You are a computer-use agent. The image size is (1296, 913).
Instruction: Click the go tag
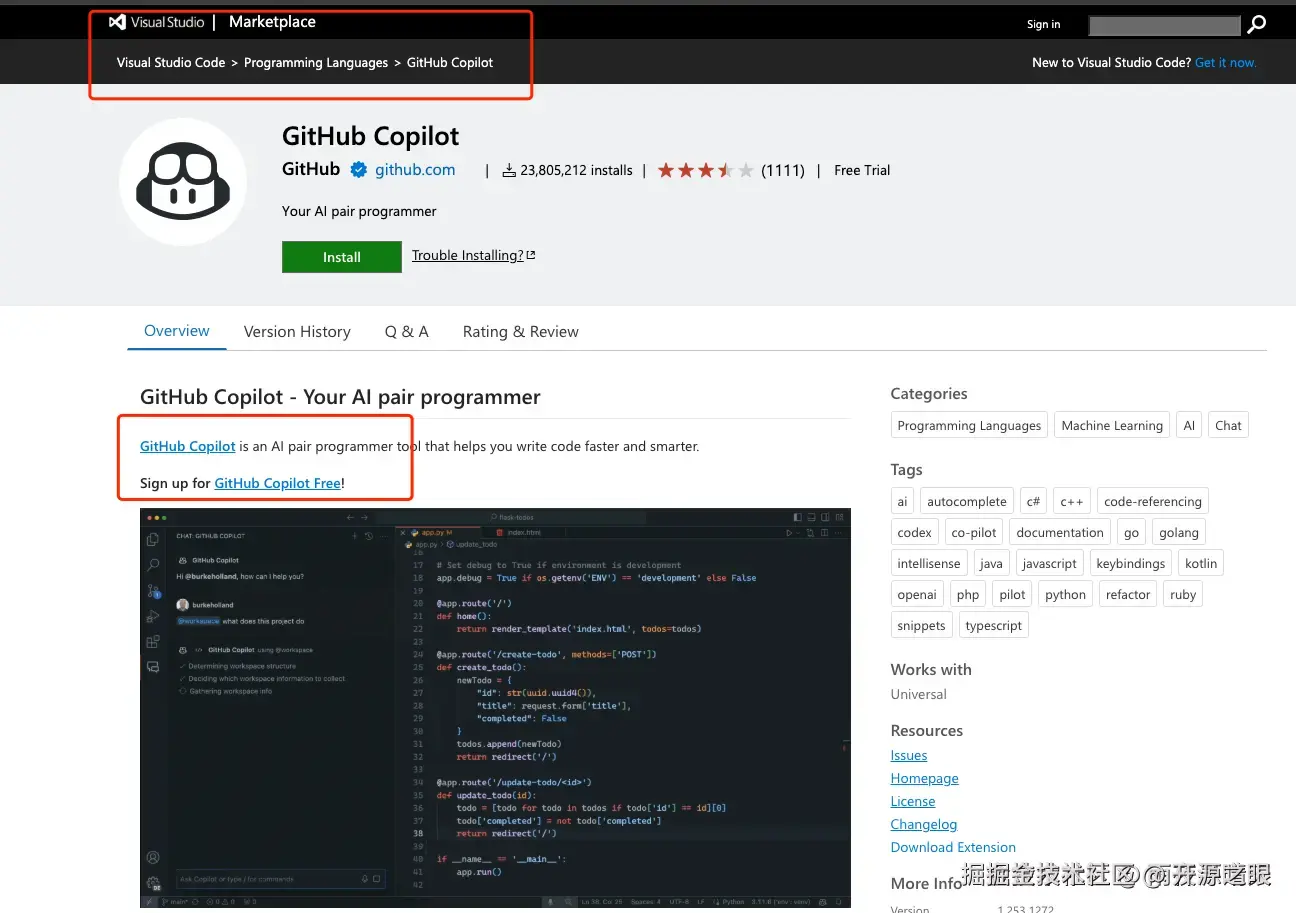(x=1131, y=532)
